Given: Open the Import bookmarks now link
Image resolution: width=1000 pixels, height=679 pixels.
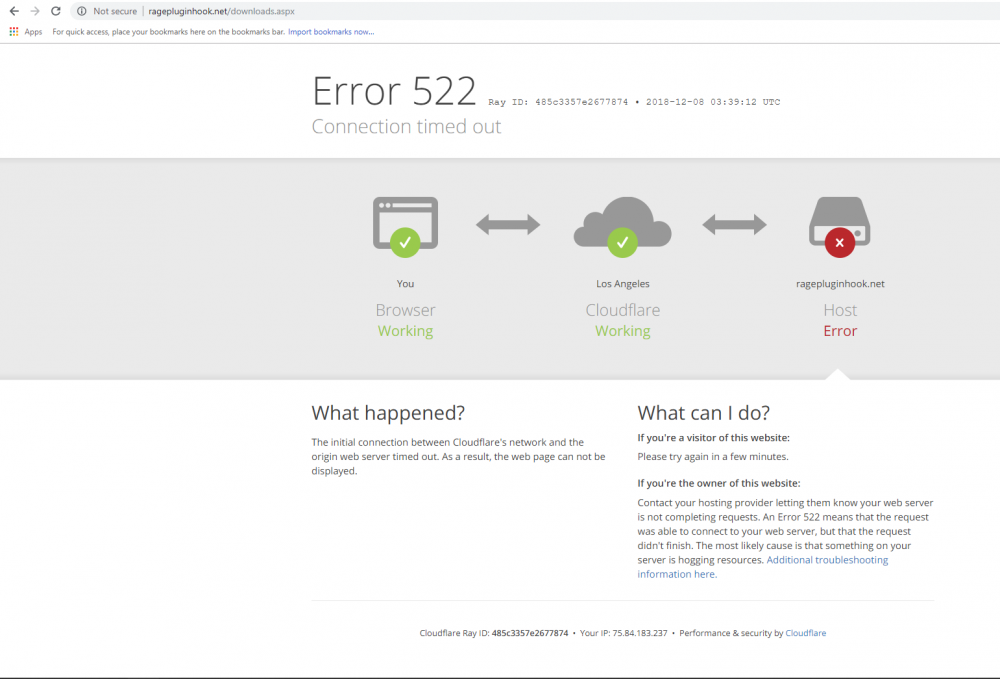Looking at the screenshot, I should tap(331, 32).
